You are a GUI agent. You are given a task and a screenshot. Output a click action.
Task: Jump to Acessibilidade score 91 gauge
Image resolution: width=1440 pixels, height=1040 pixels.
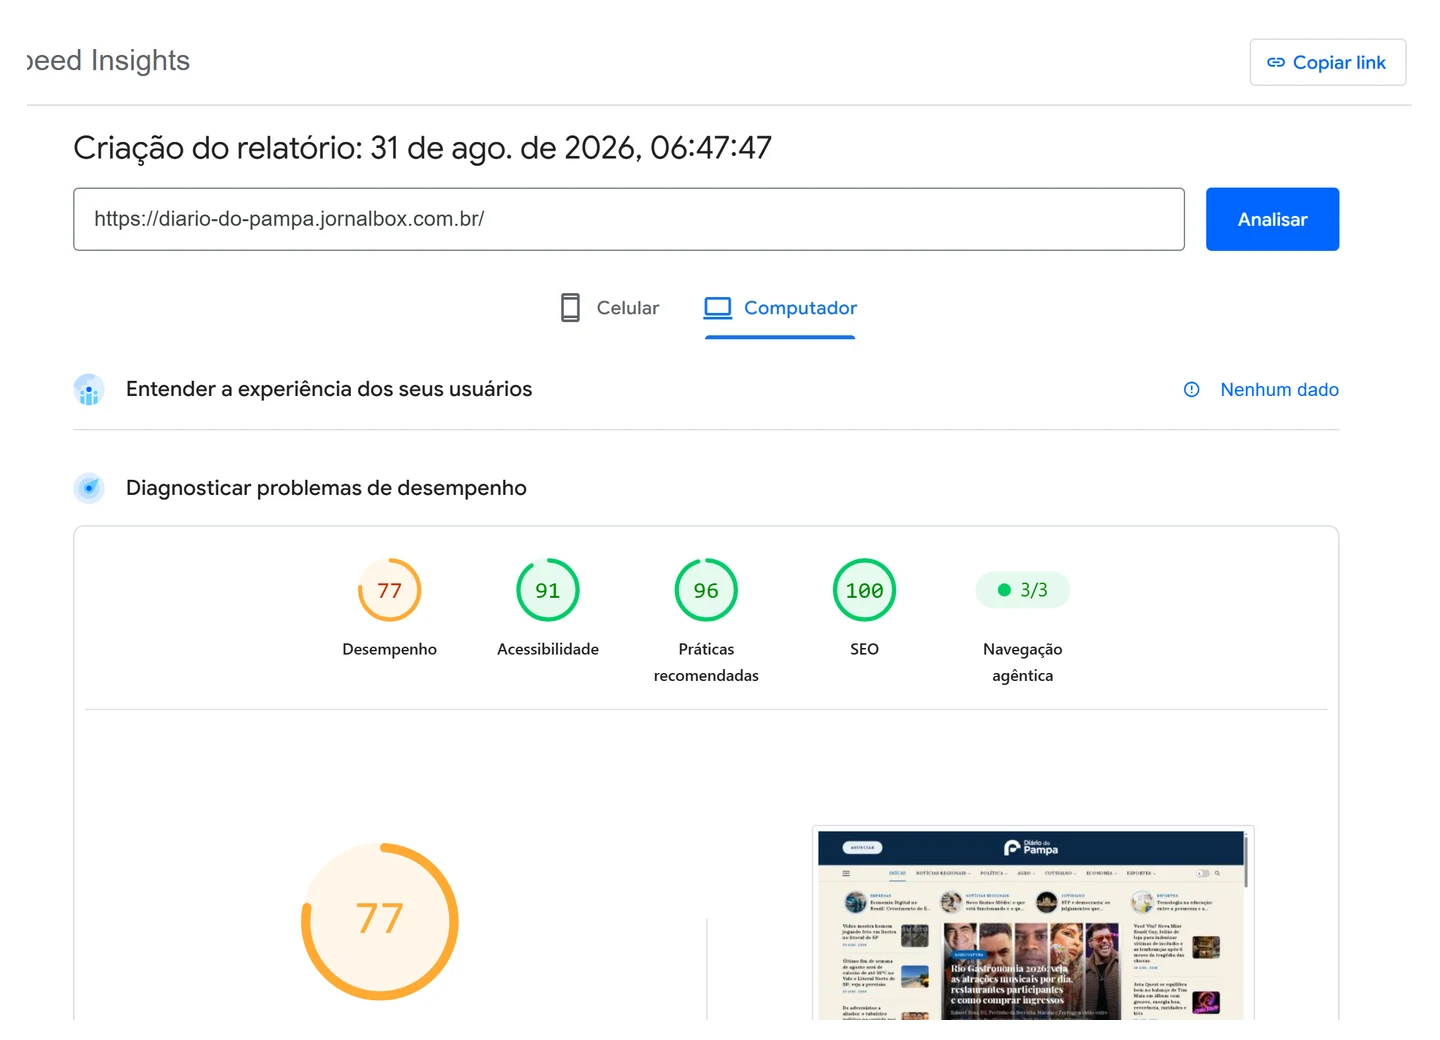[x=548, y=590]
